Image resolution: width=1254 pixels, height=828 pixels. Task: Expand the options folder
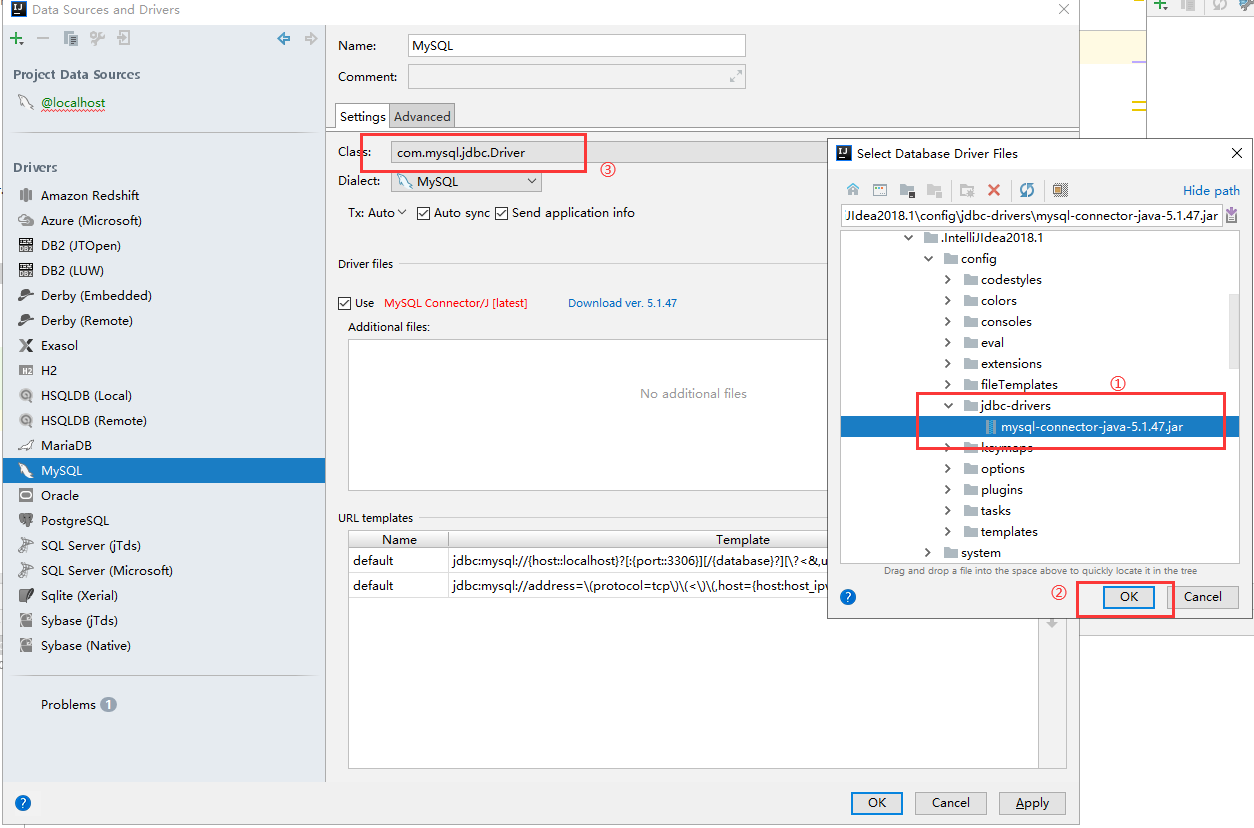click(948, 469)
